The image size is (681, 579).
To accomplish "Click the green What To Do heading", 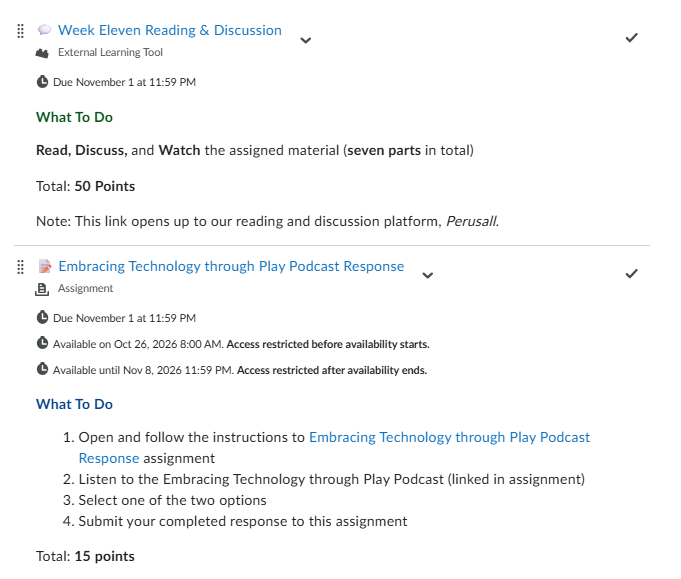I will pos(74,117).
